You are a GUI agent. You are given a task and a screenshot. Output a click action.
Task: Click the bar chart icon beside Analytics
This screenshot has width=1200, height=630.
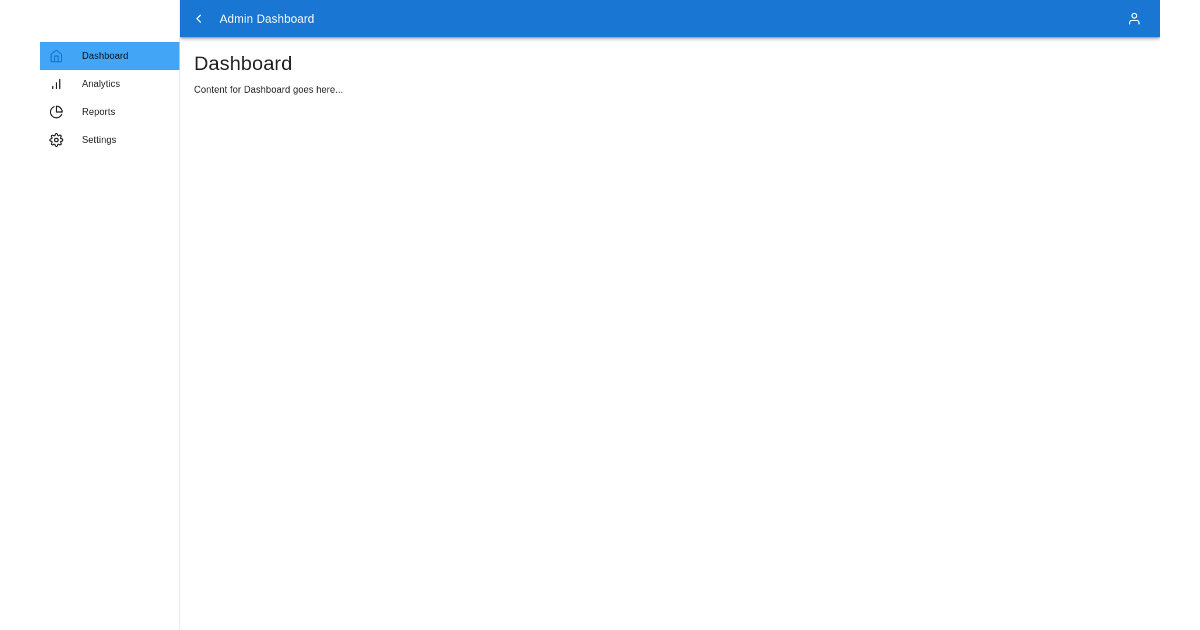point(56,84)
